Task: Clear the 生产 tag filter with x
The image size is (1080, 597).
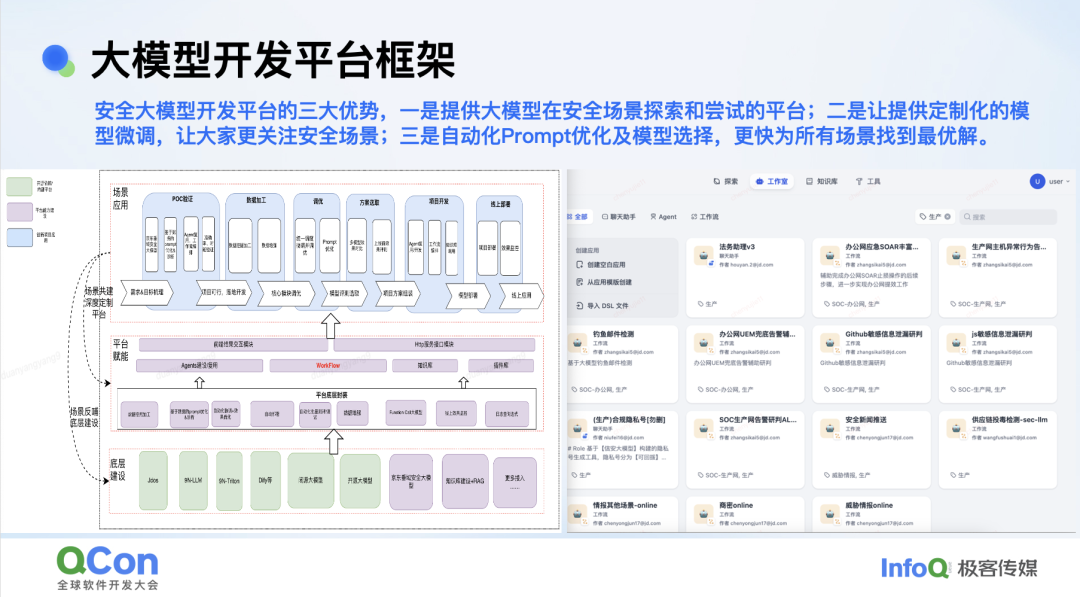Action: point(948,216)
